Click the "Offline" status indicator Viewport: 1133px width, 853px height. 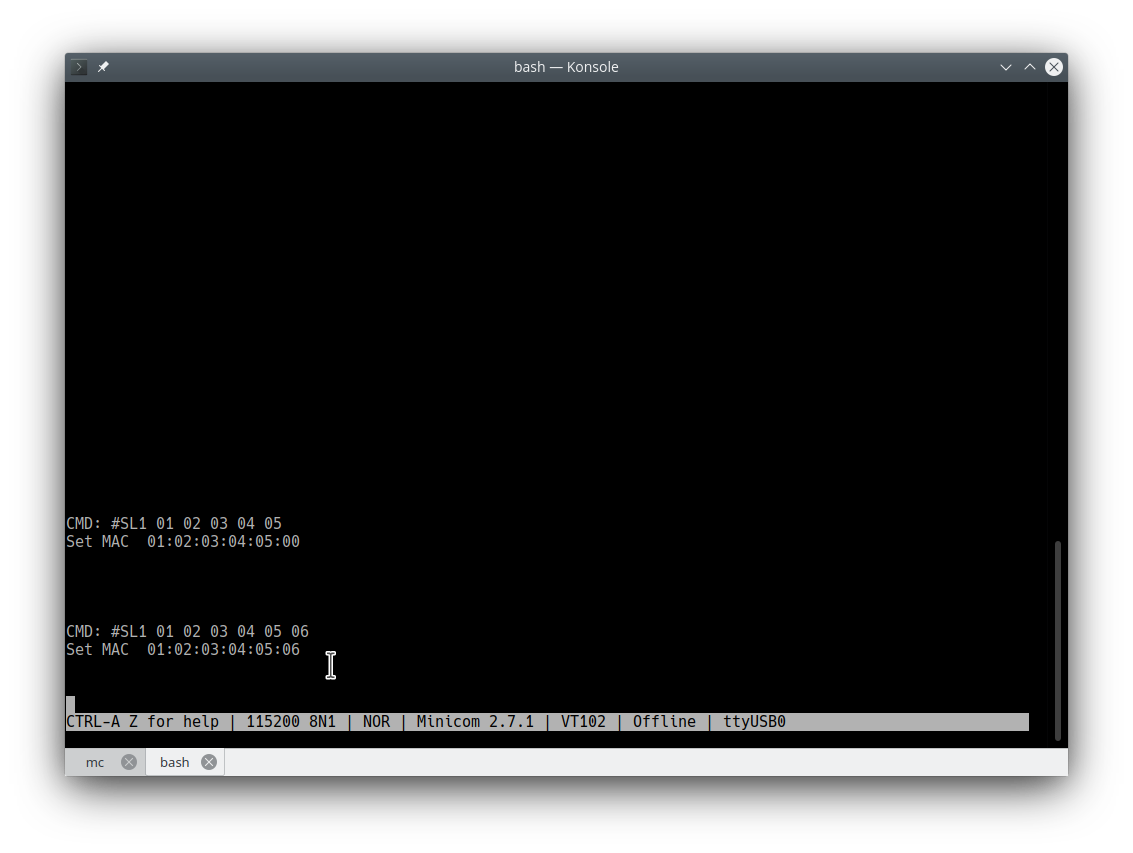point(664,722)
